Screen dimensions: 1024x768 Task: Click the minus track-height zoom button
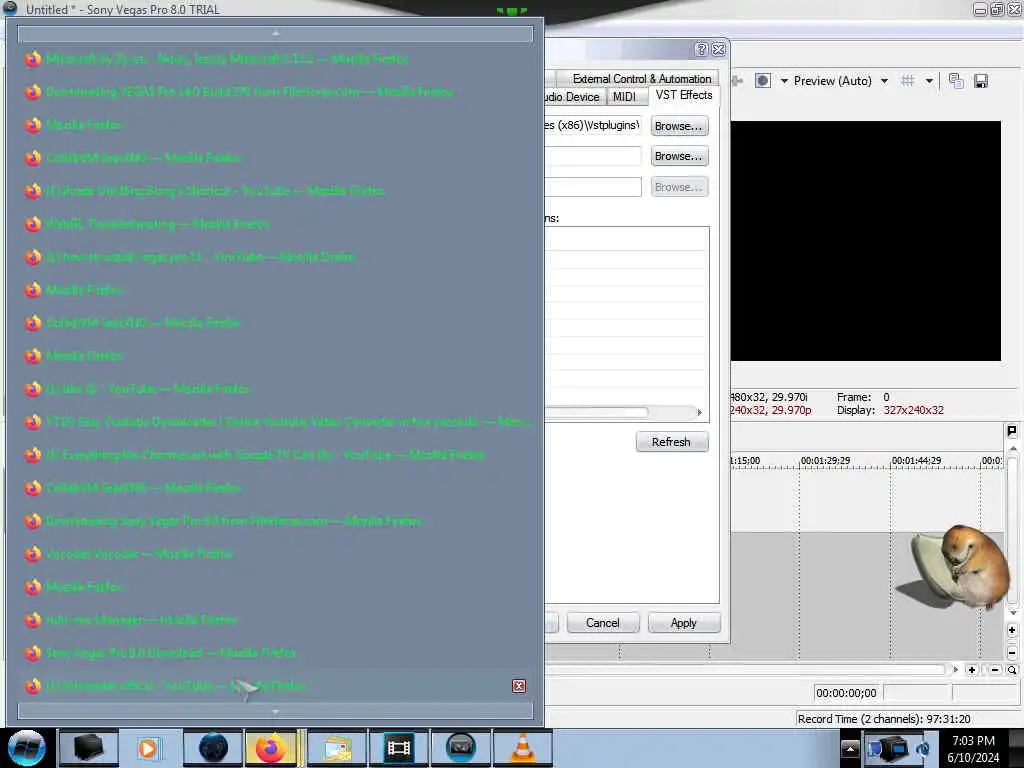pyautogui.click(x=1012, y=652)
